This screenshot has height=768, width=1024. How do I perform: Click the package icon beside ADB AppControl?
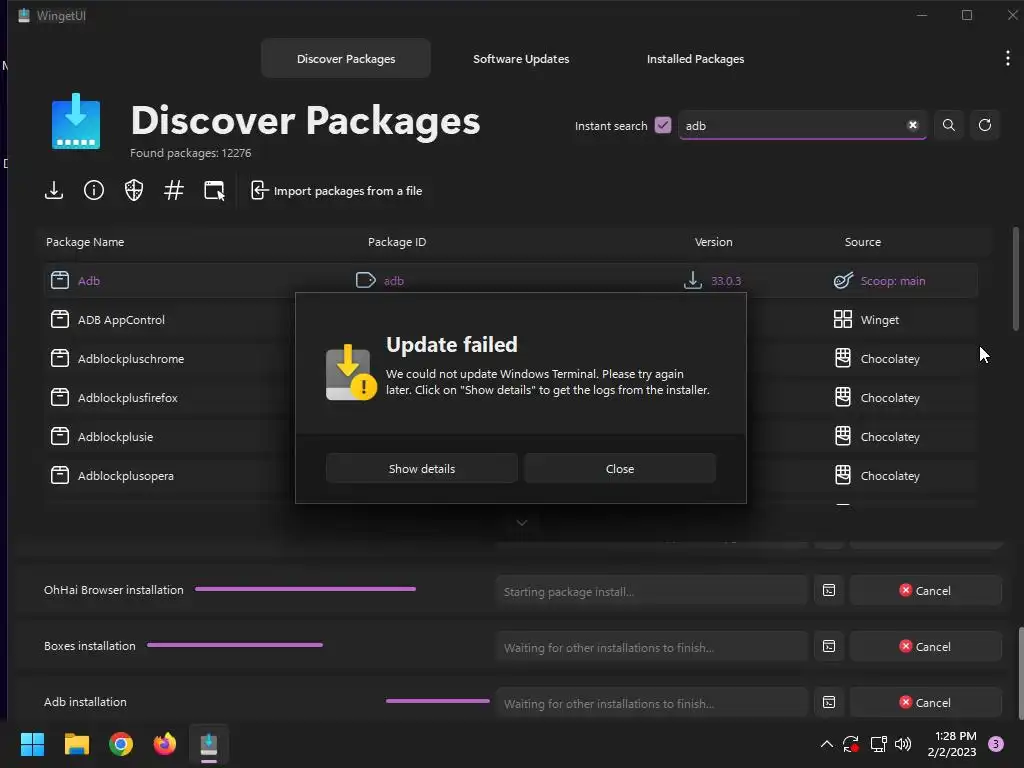[59, 319]
